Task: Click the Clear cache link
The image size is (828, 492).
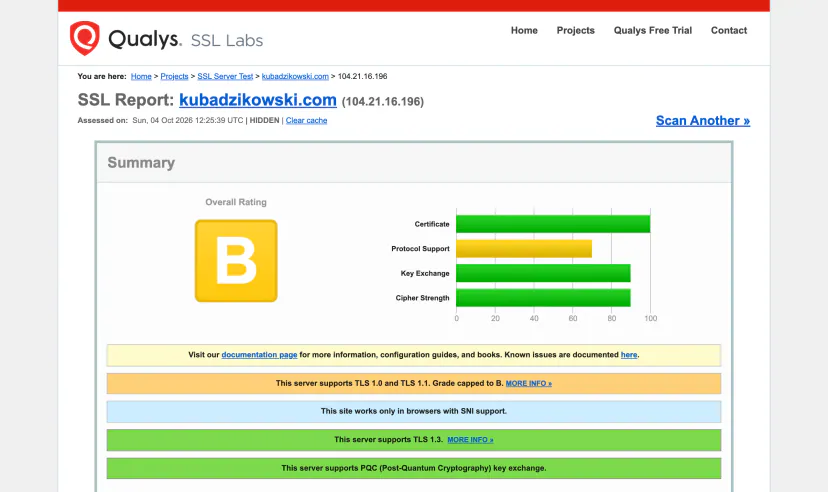Action: (306, 120)
